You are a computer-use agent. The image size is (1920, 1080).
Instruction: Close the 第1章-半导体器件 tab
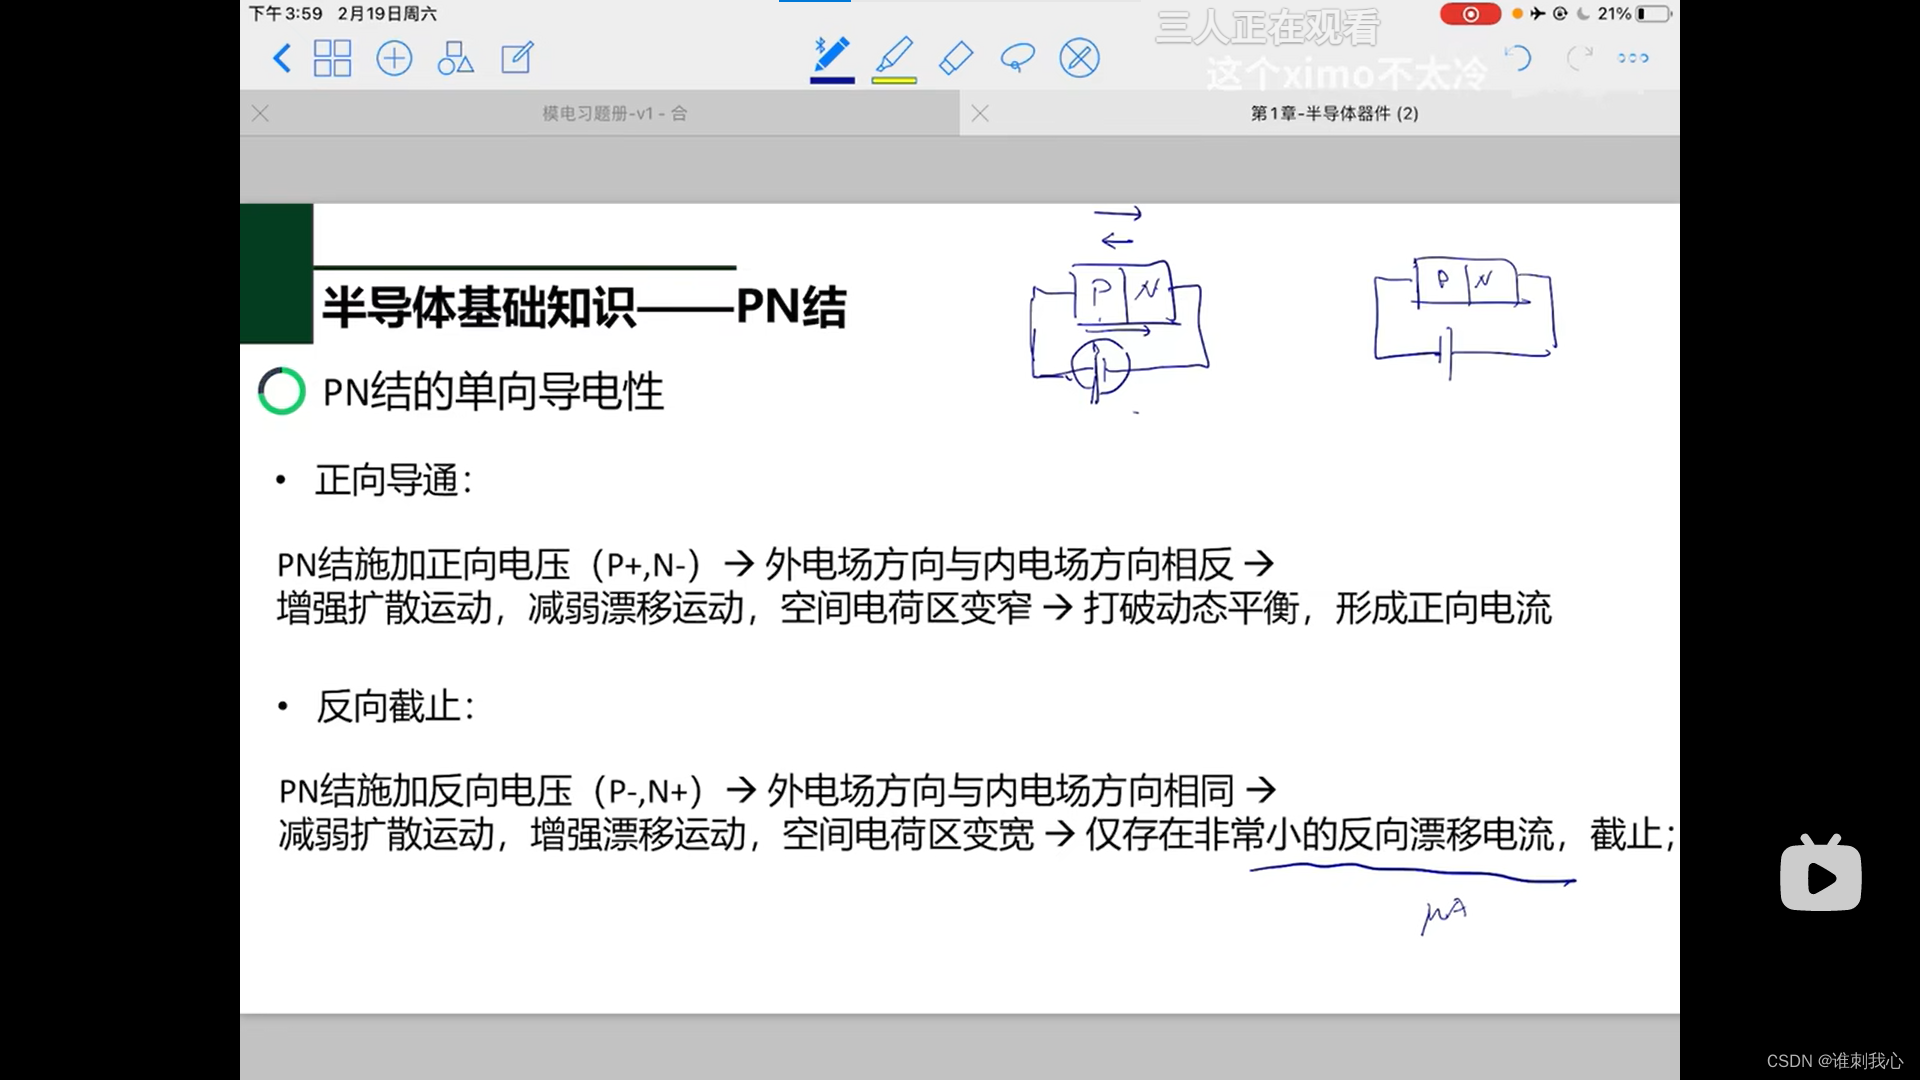pyautogui.click(x=980, y=113)
